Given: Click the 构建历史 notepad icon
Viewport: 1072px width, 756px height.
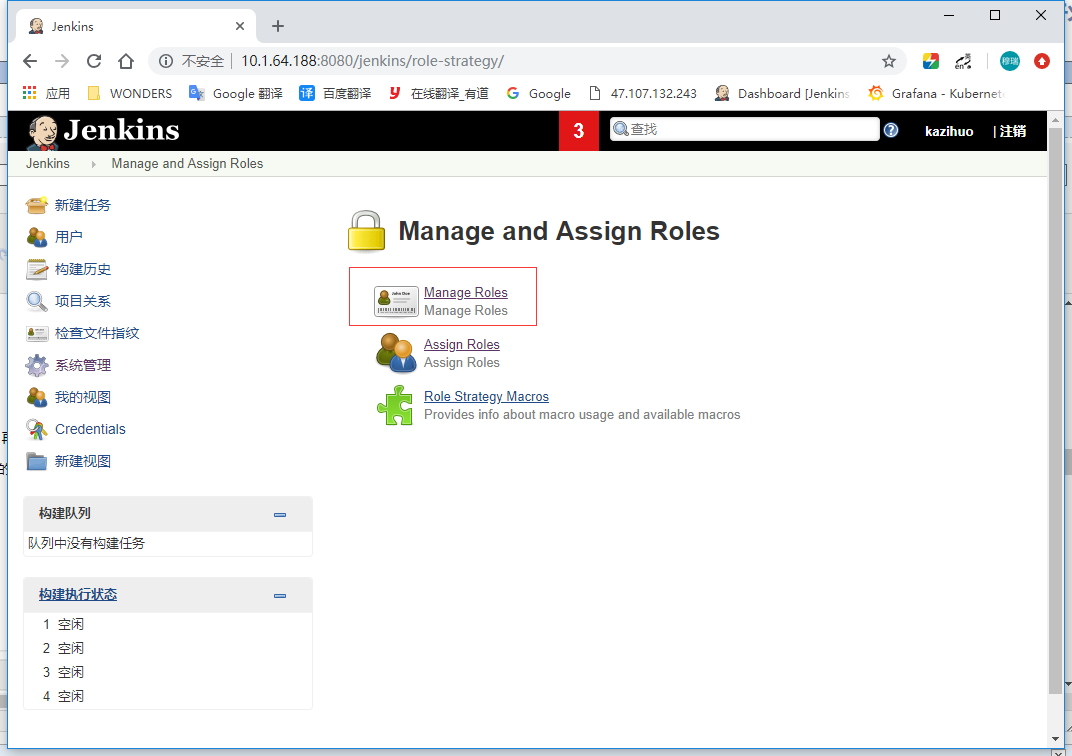Looking at the screenshot, I should [x=37, y=269].
